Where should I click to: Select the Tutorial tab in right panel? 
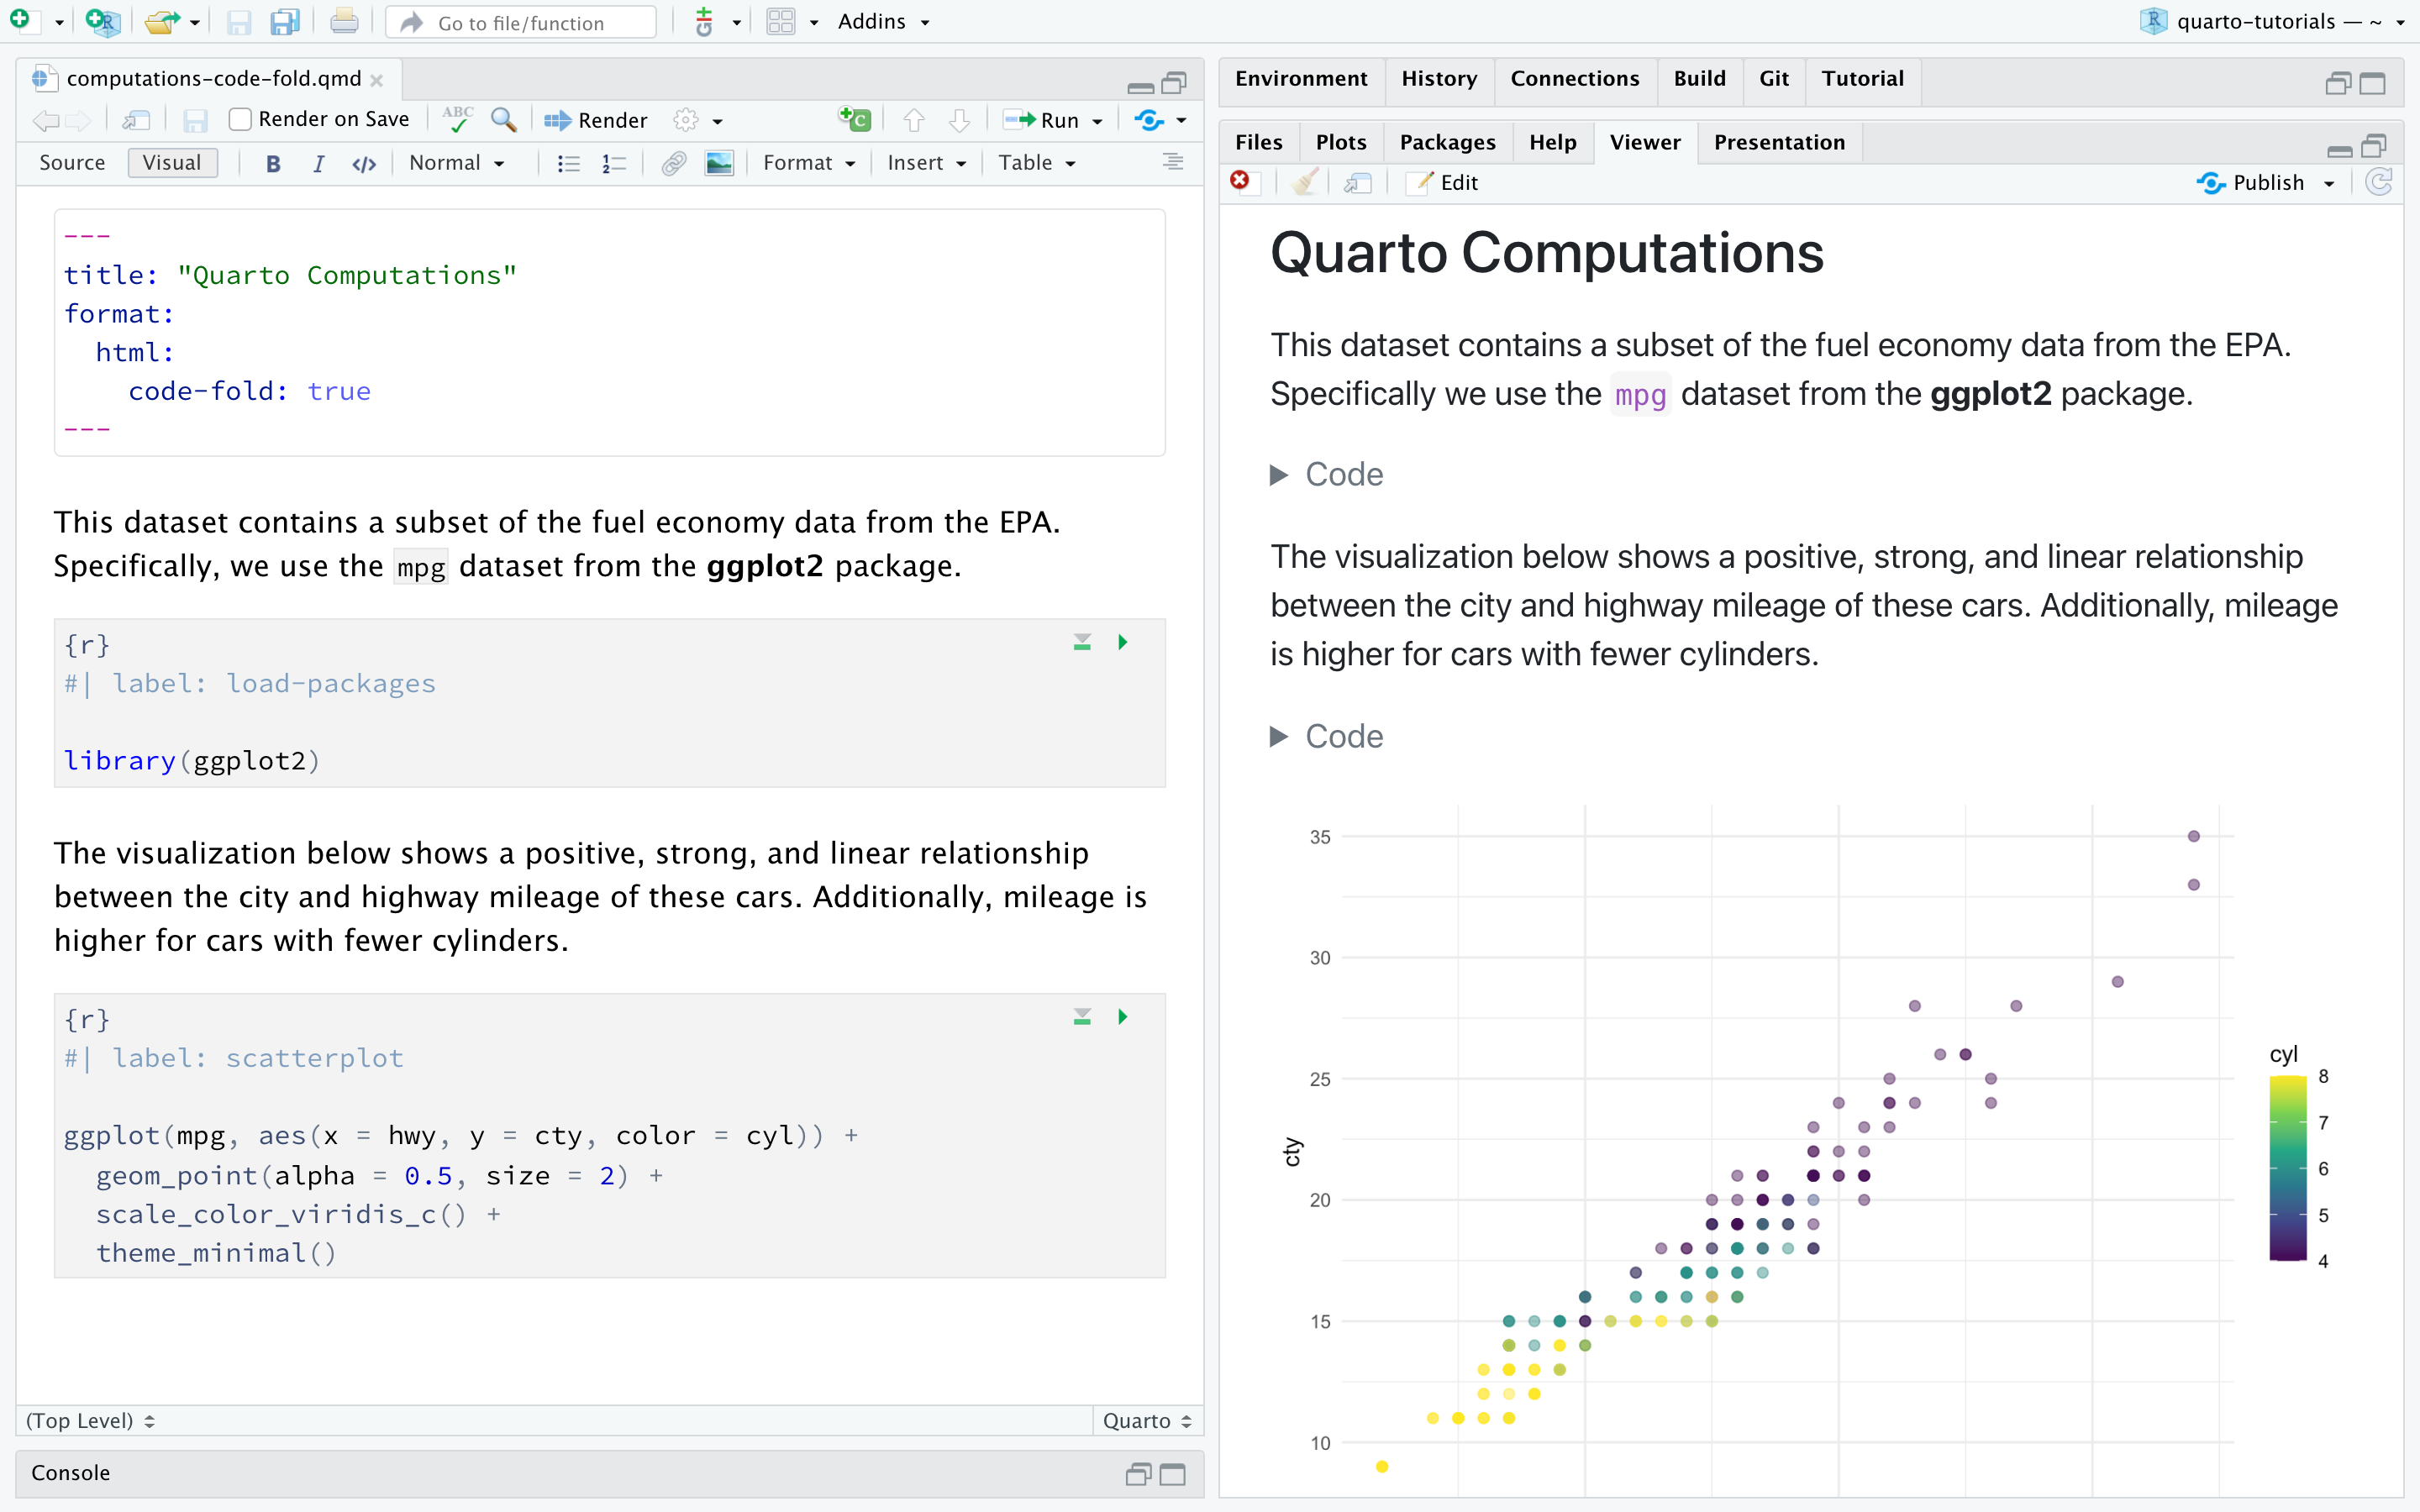(x=1859, y=76)
